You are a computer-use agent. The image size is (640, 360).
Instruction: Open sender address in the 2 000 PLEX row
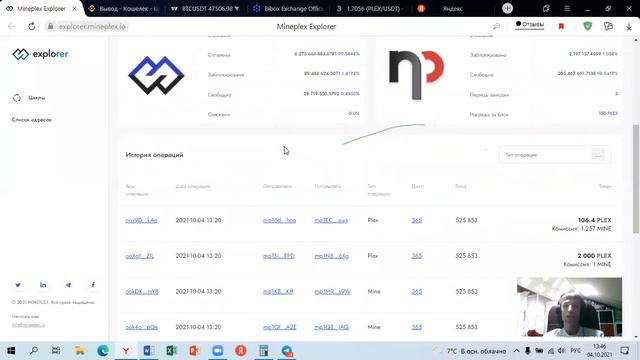click(x=279, y=256)
